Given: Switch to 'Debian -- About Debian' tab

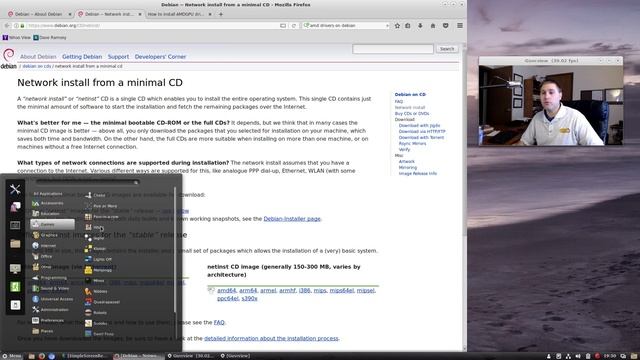Looking at the screenshot, I should [x=39, y=14].
